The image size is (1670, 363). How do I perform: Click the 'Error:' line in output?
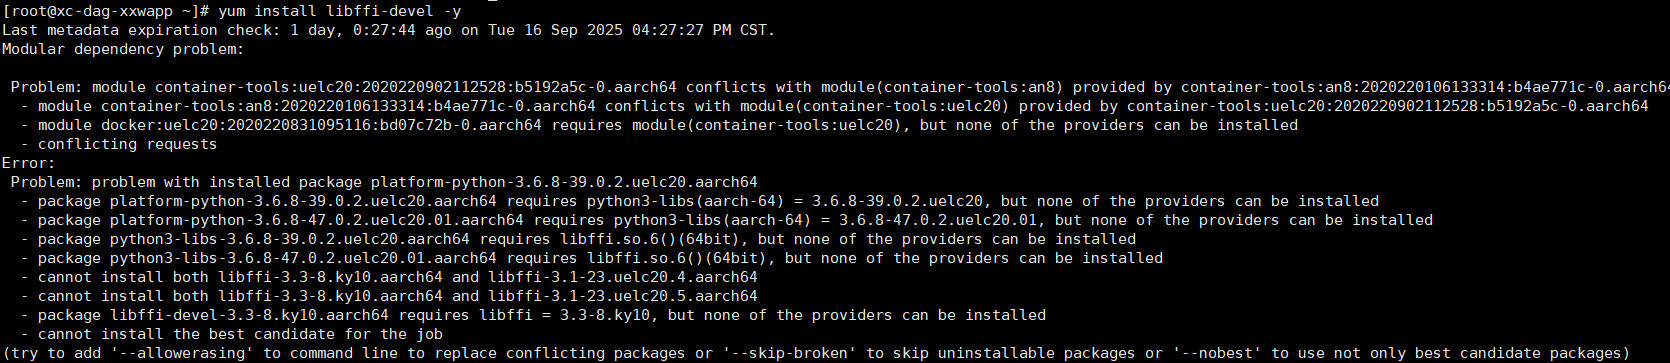29,163
